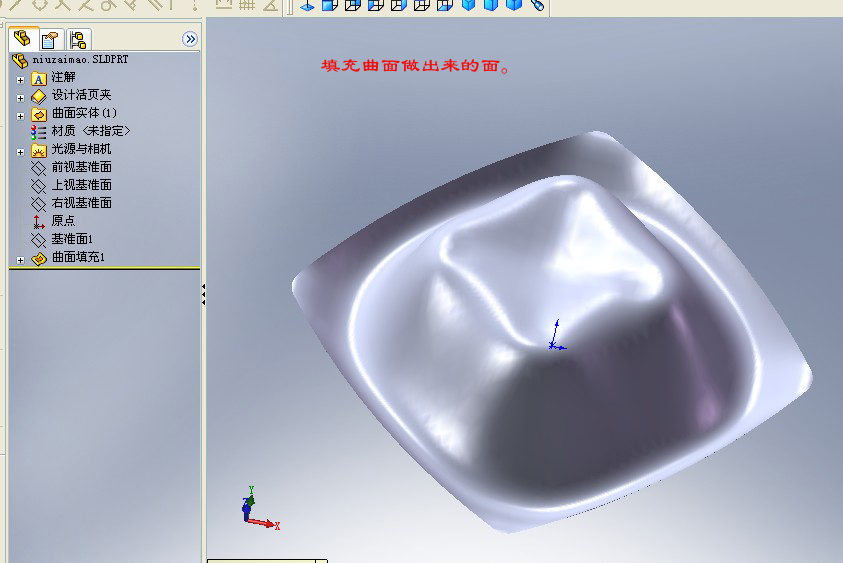
Task: Select the niuzaimao.SLDPRT root node
Action: (x=70, y=60)
